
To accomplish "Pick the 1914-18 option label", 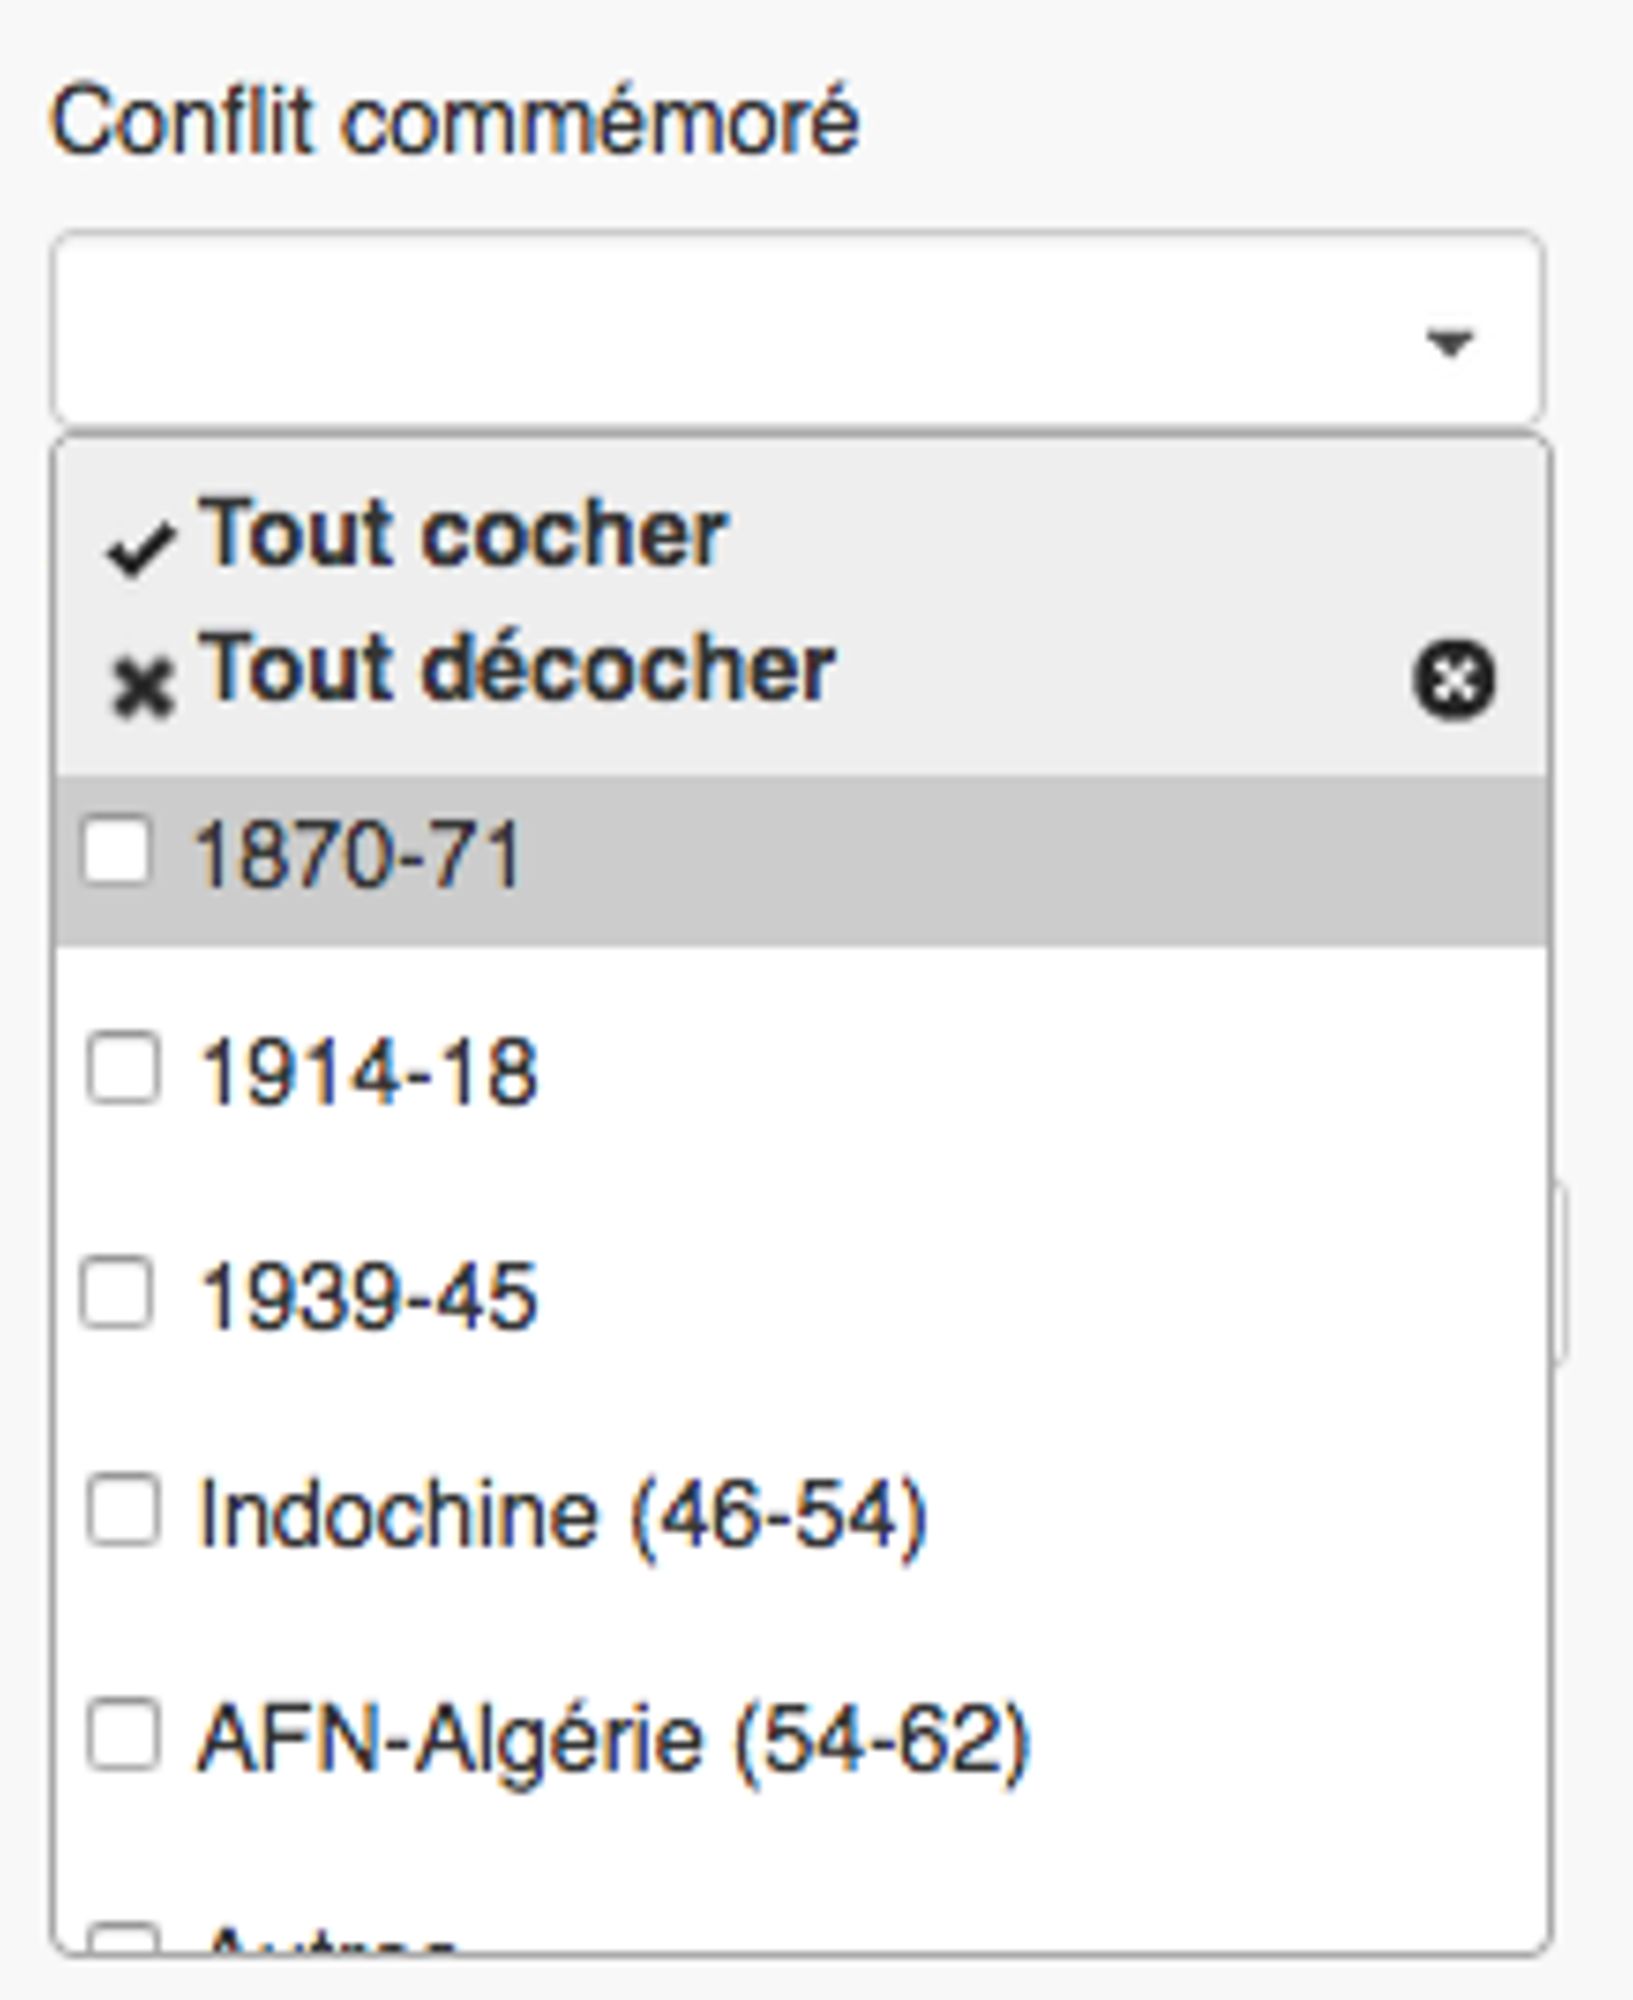I will (x=368, y=1074).
